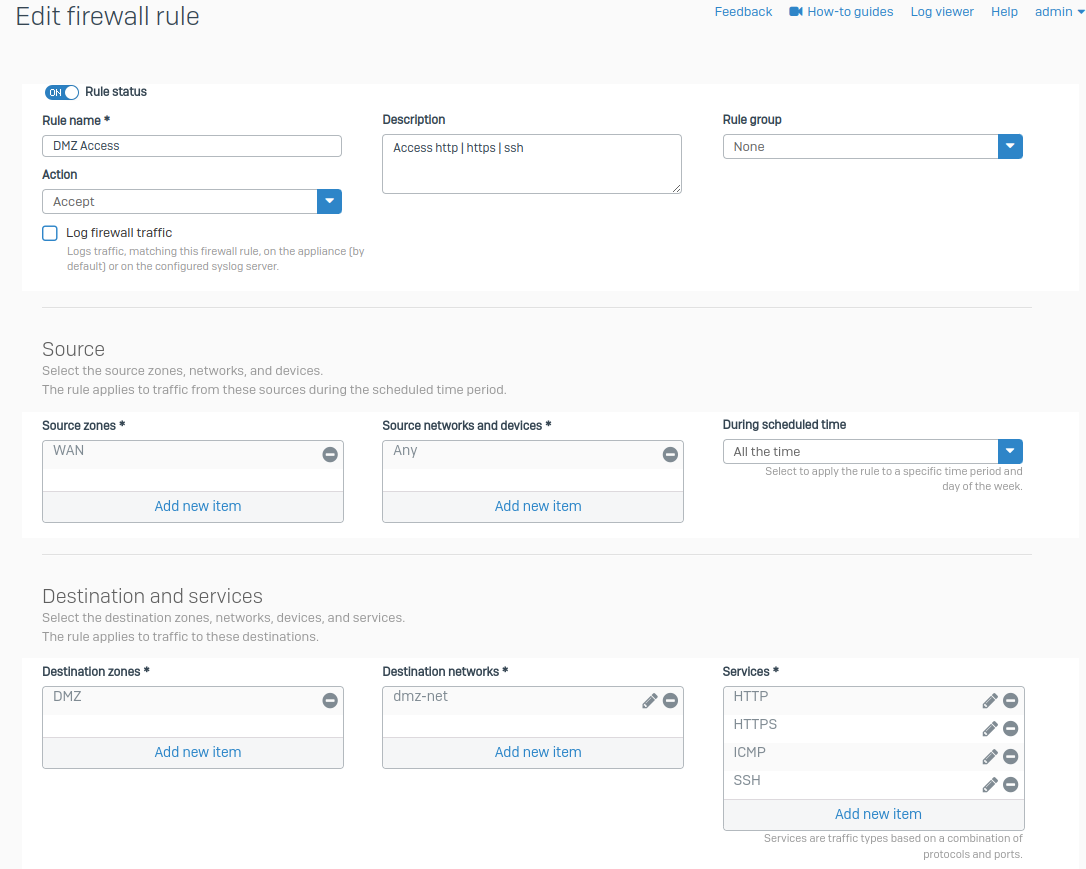Image resolution: width=1086 pixels, height=869 pixels.
Task: Open the Action dropdown
Action: 329,202
